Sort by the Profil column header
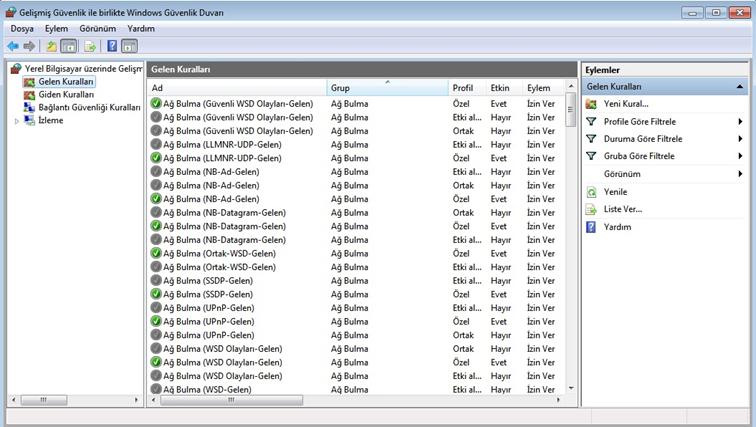This screenshot has height=427, width=756. click(x=467, y=88)
